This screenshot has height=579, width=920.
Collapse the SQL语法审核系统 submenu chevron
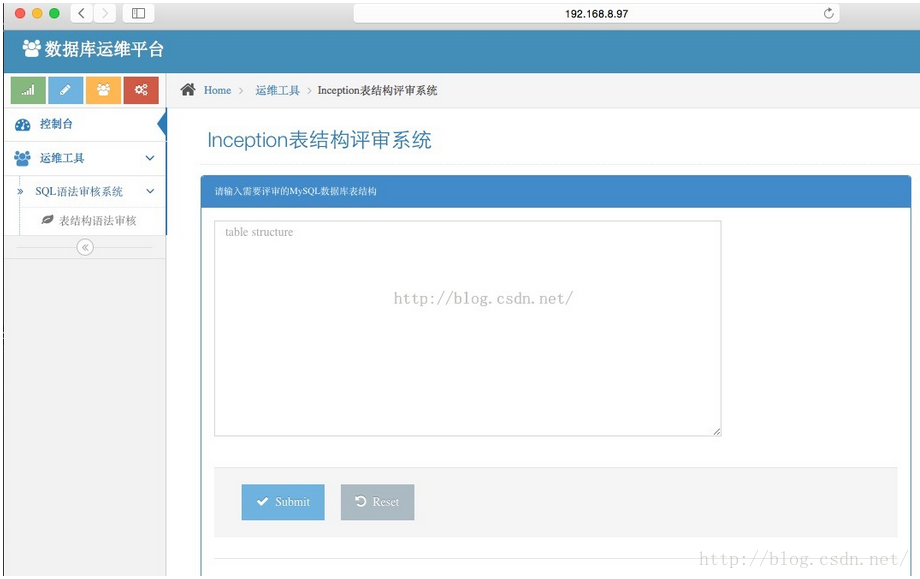coord(150,191)
